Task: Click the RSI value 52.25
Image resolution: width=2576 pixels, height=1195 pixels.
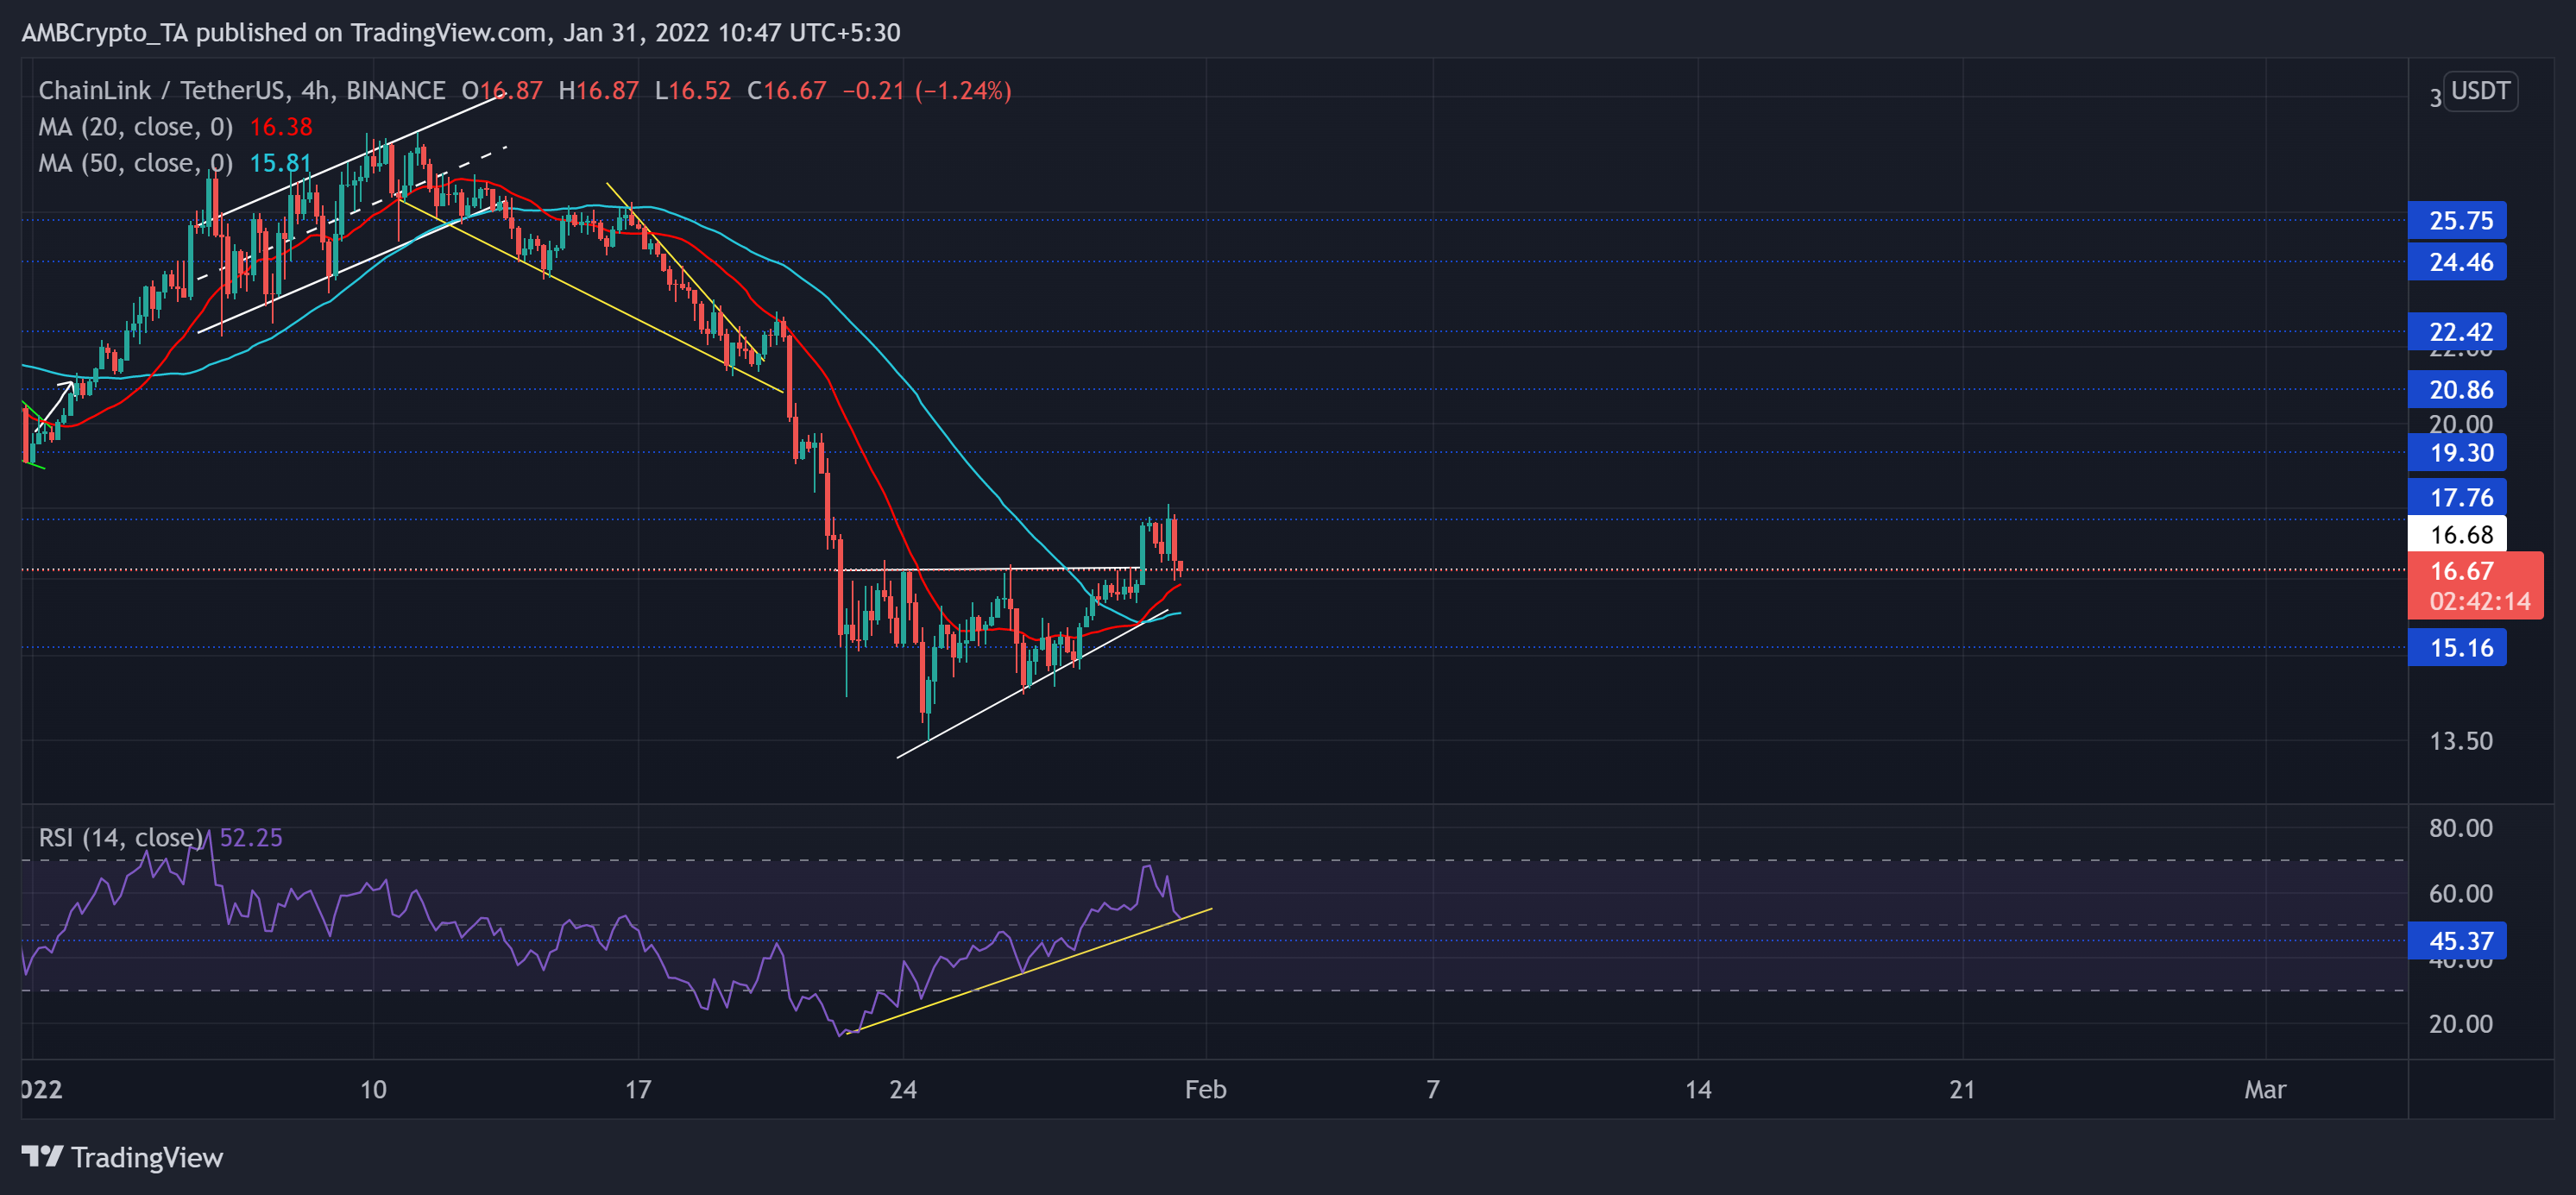Action: click(251, 837)
